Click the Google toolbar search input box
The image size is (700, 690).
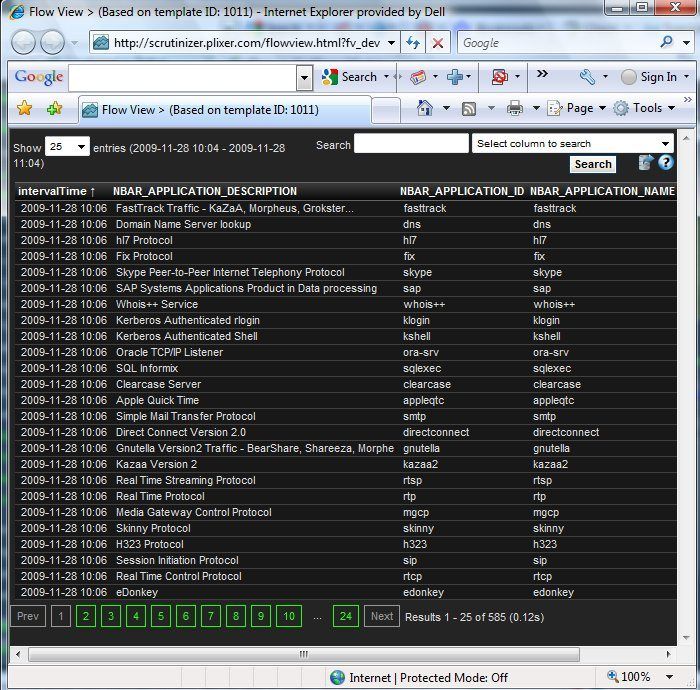pyautogui.click(x=183, y=77)
